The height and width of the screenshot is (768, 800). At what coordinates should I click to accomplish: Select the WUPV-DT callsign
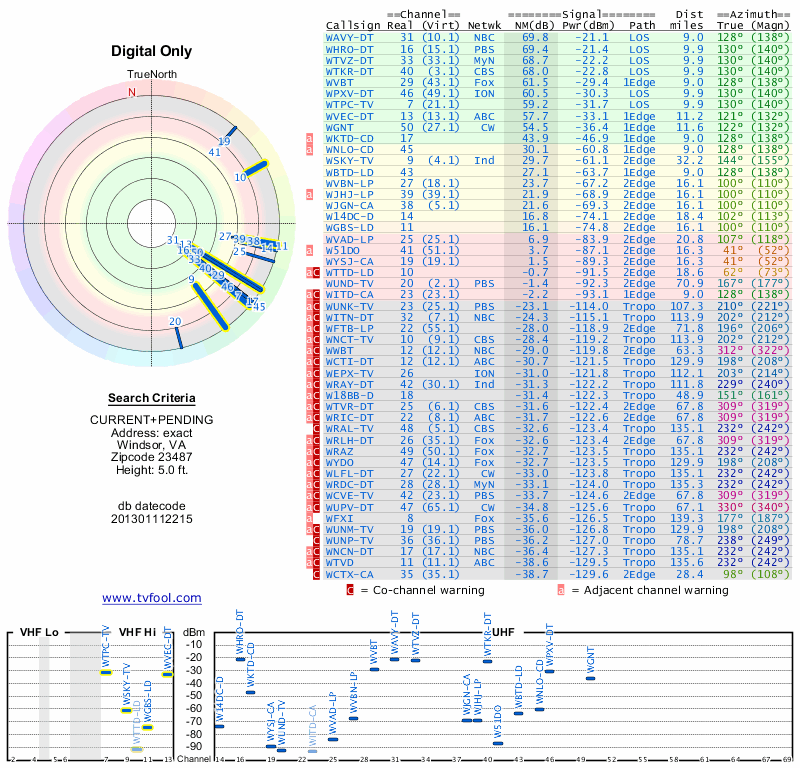tap(349, 508)
